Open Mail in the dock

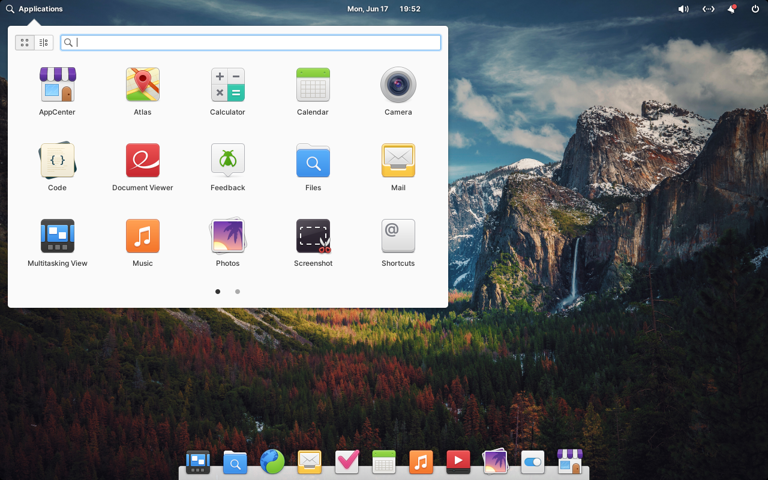coord(310,462)
